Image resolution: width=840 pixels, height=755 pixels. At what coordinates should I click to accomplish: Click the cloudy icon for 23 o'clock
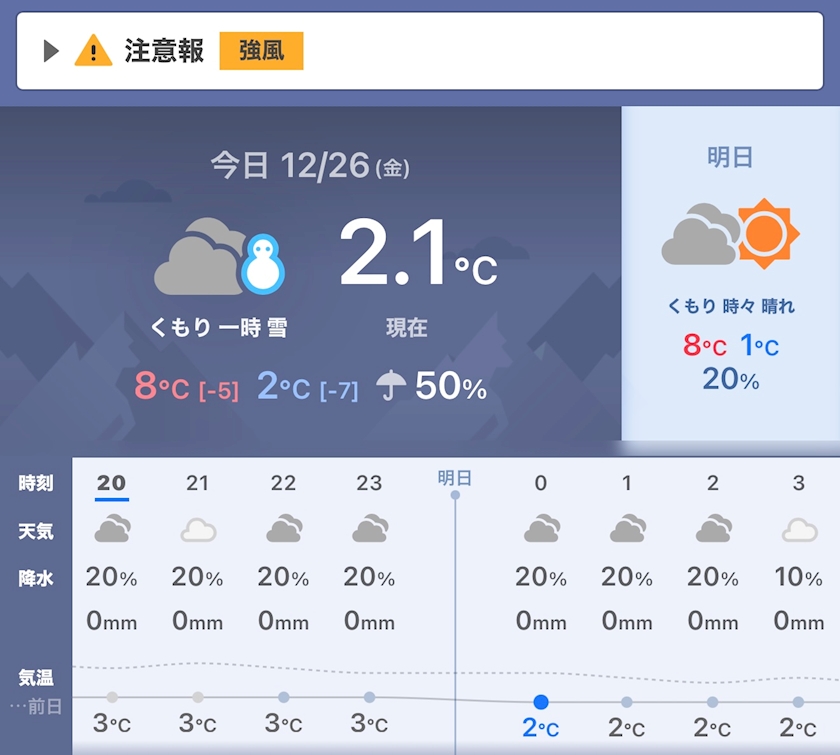click(x=370, y=529)
